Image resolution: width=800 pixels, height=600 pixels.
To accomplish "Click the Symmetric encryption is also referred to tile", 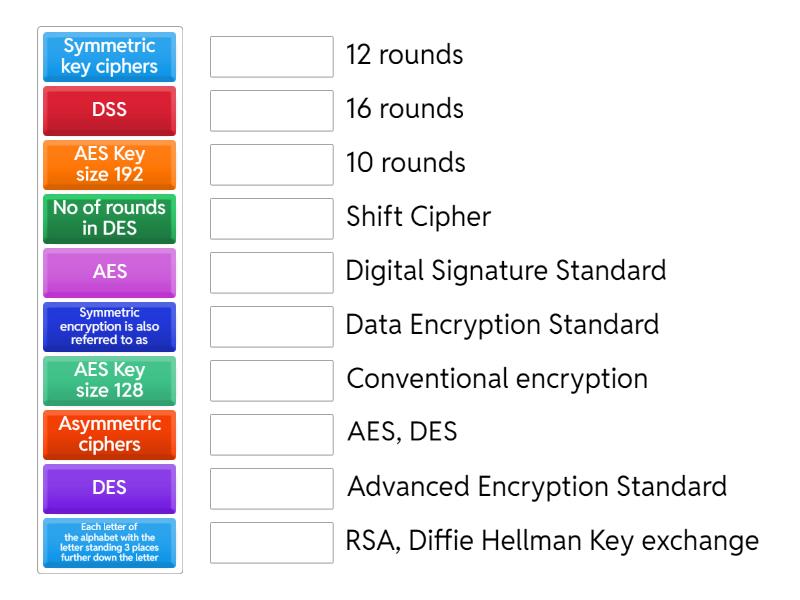I will (108, 325).
